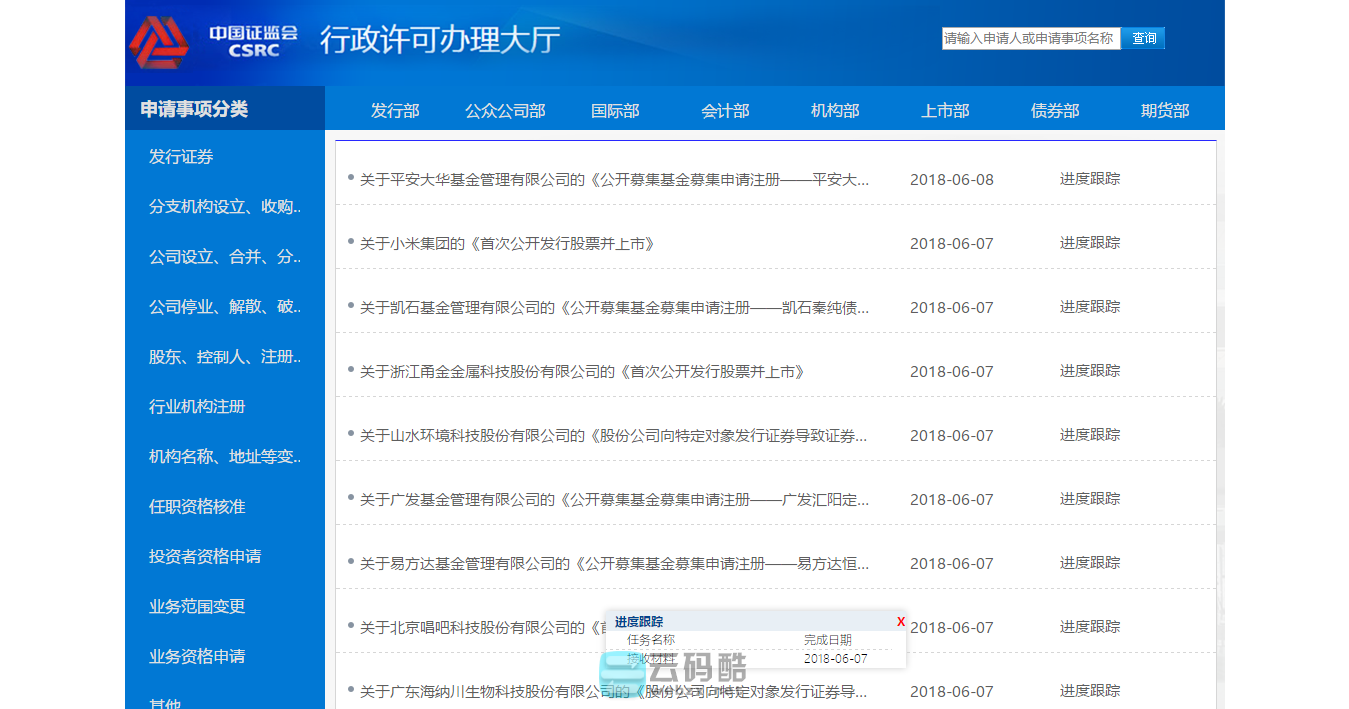Open the 国际部 department tab

point(615,111)
